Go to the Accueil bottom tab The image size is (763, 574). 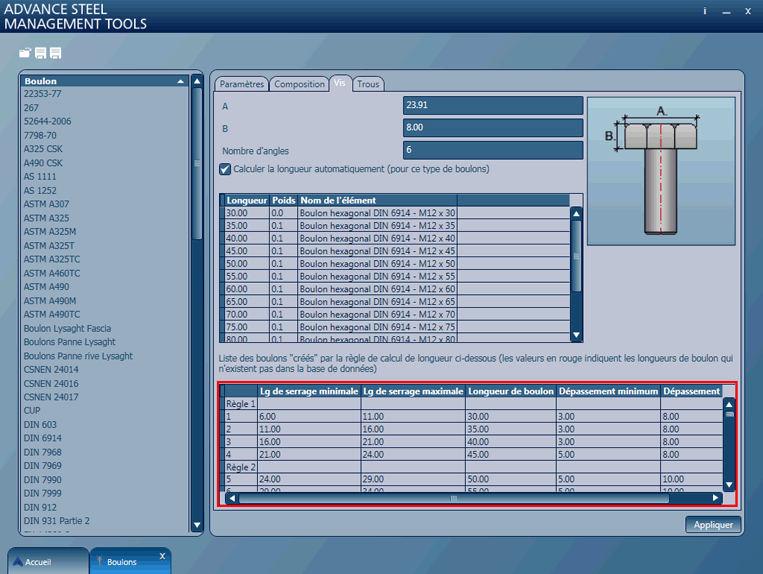click(48, 561)
